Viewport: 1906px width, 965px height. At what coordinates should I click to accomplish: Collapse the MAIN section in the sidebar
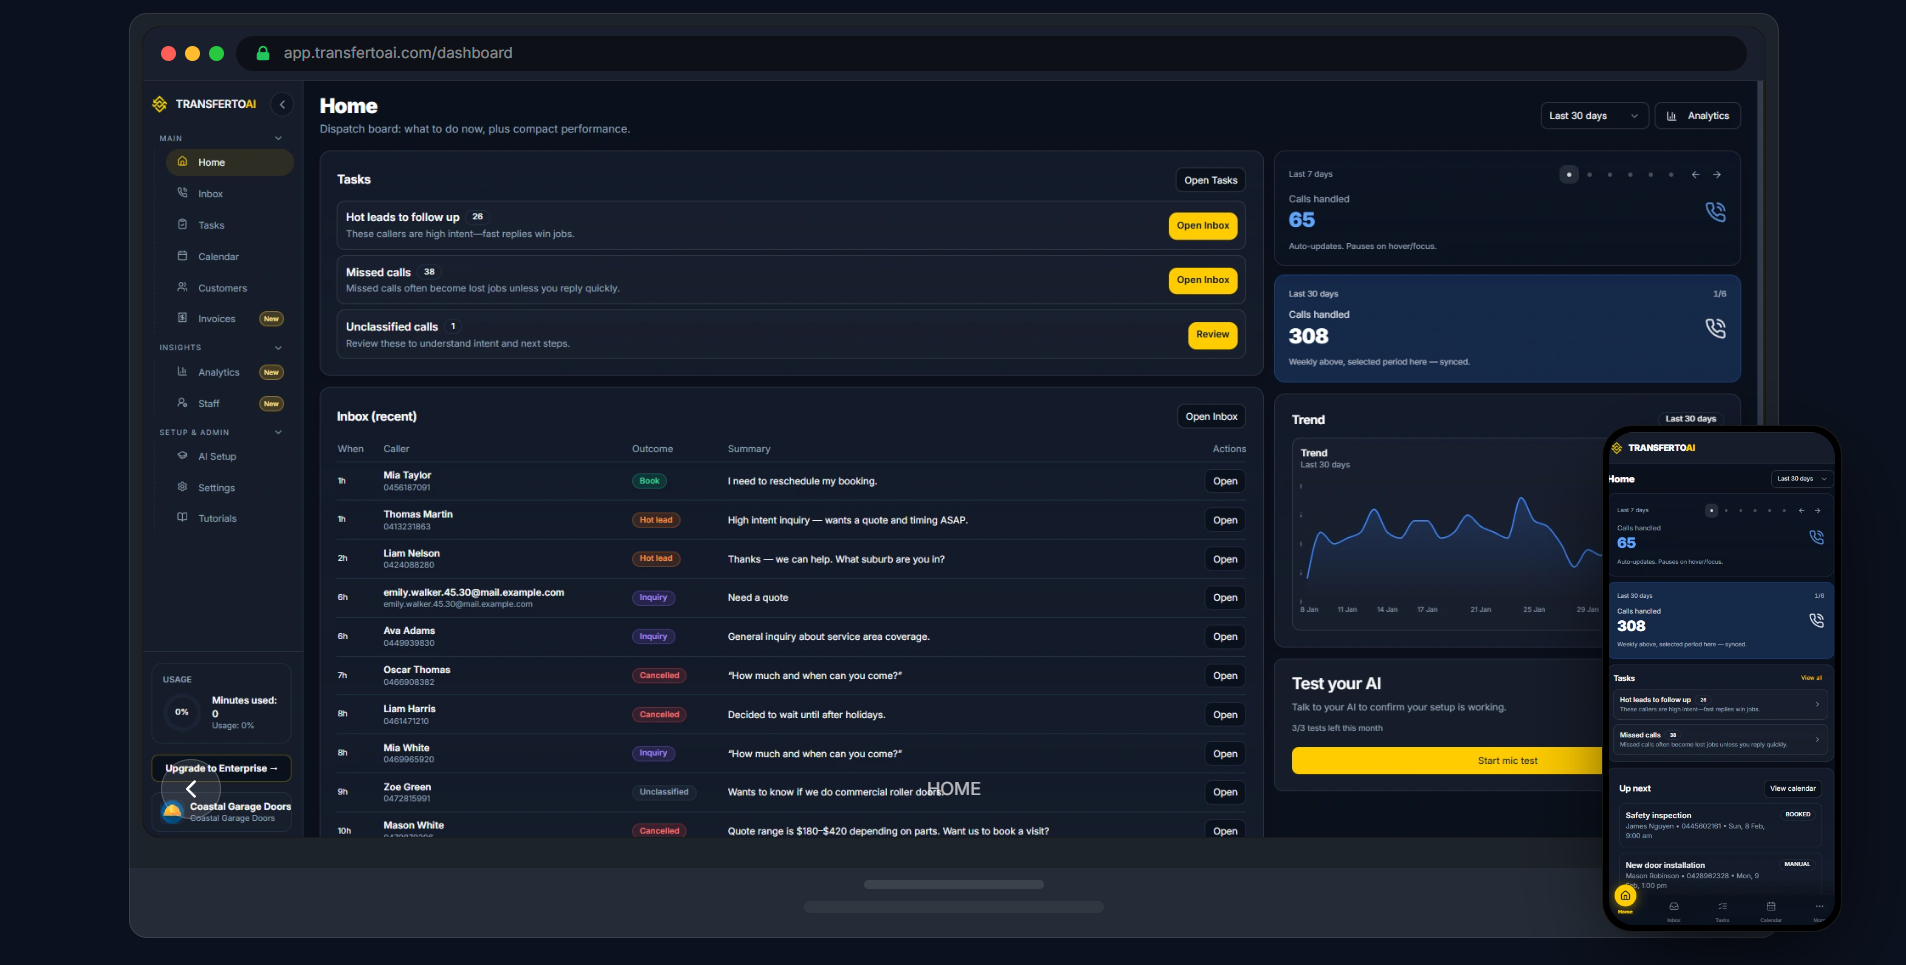coord(277,138)
